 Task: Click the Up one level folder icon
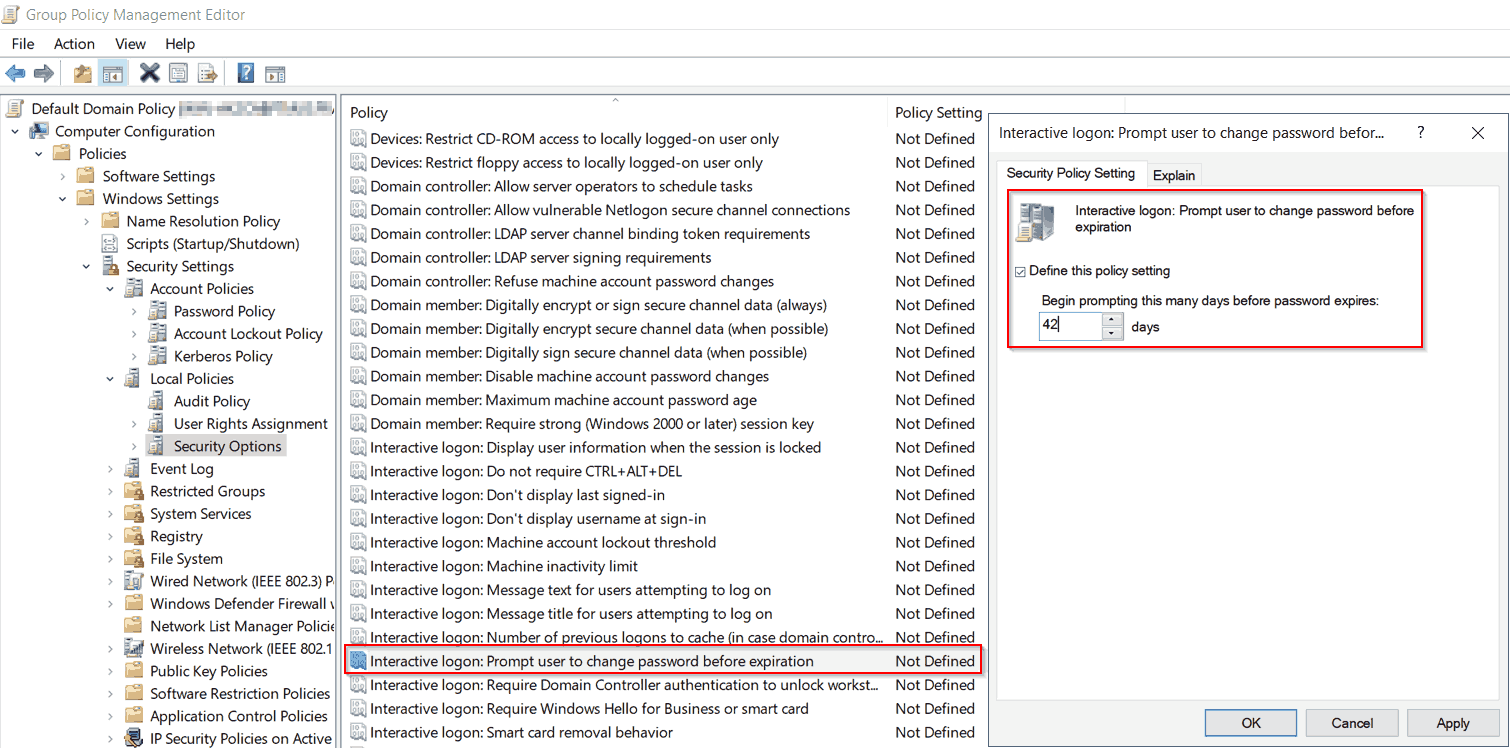(82, 72)
